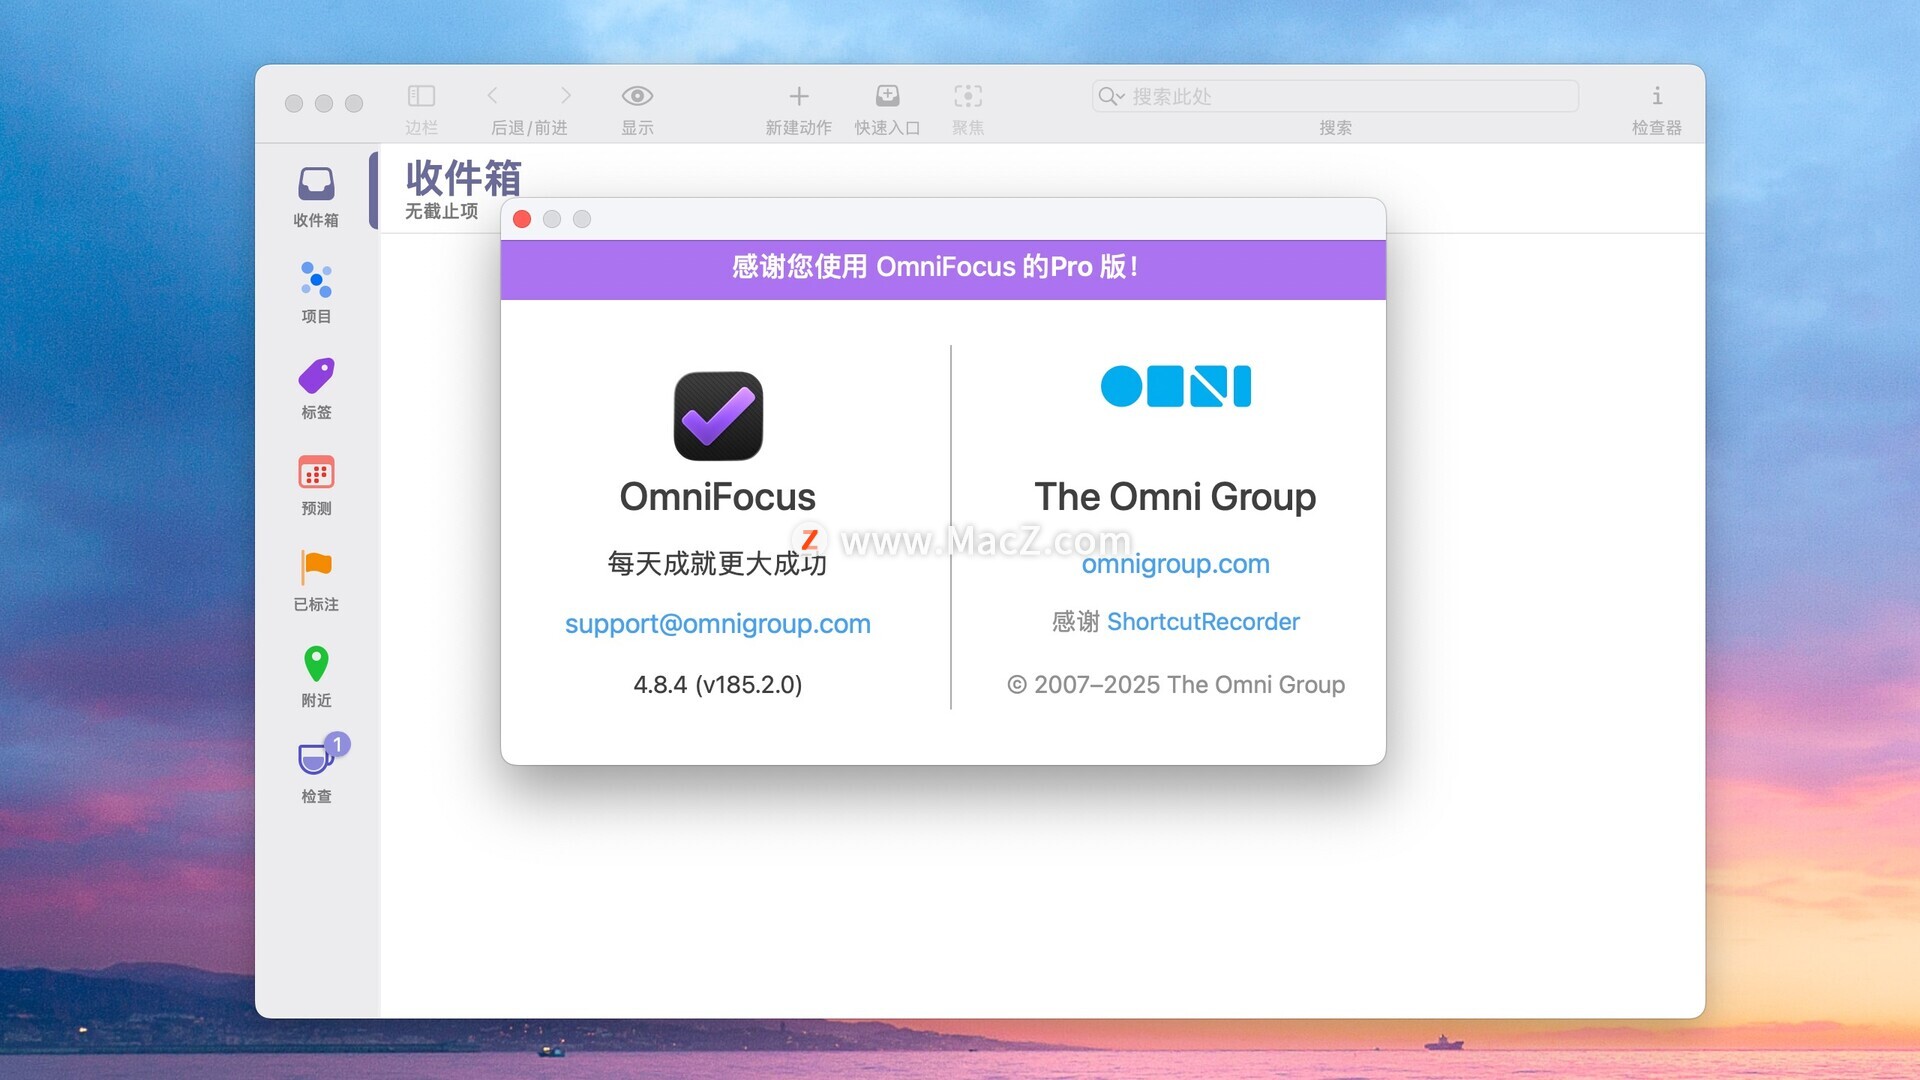Open Quick Entry (快速入口) from toolbar

tap(887, 96)
